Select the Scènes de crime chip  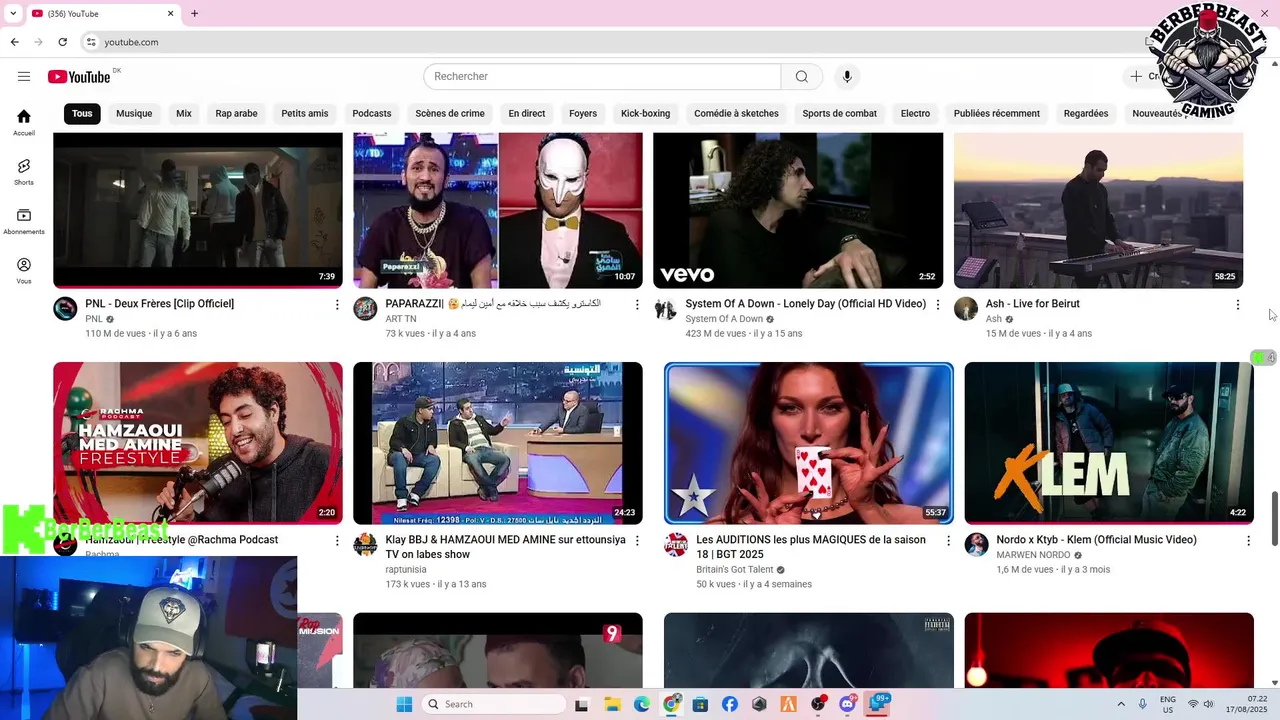450,114
